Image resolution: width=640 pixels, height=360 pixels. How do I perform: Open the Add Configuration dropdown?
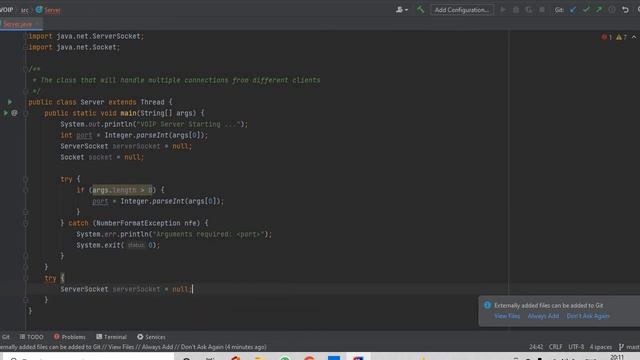pyautogui.click(x=462, y=10)
